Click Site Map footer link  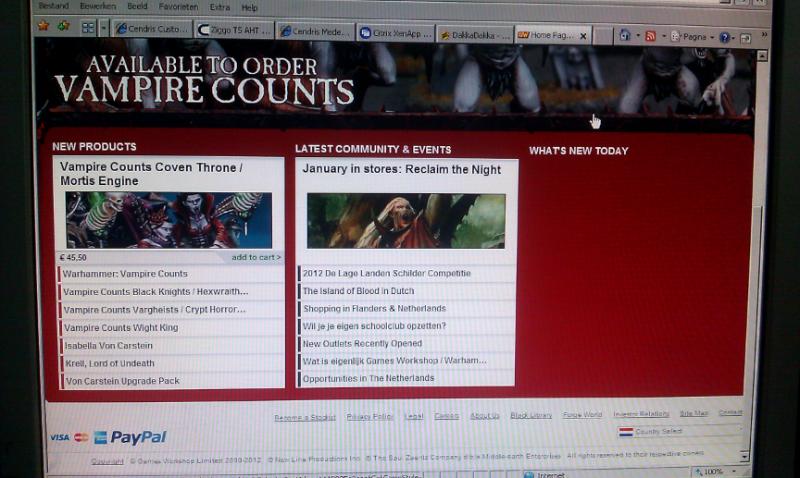pos(694,413)
